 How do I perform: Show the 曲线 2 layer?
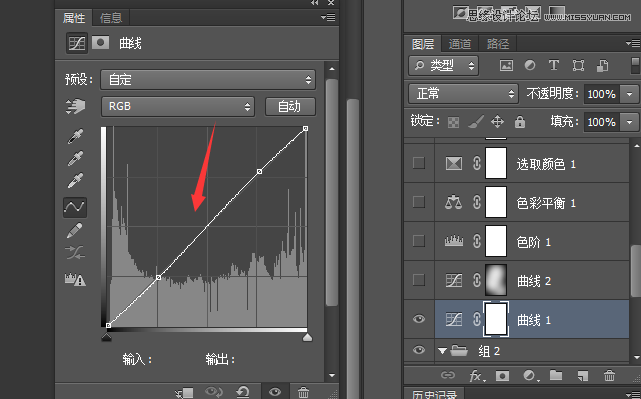419,280
